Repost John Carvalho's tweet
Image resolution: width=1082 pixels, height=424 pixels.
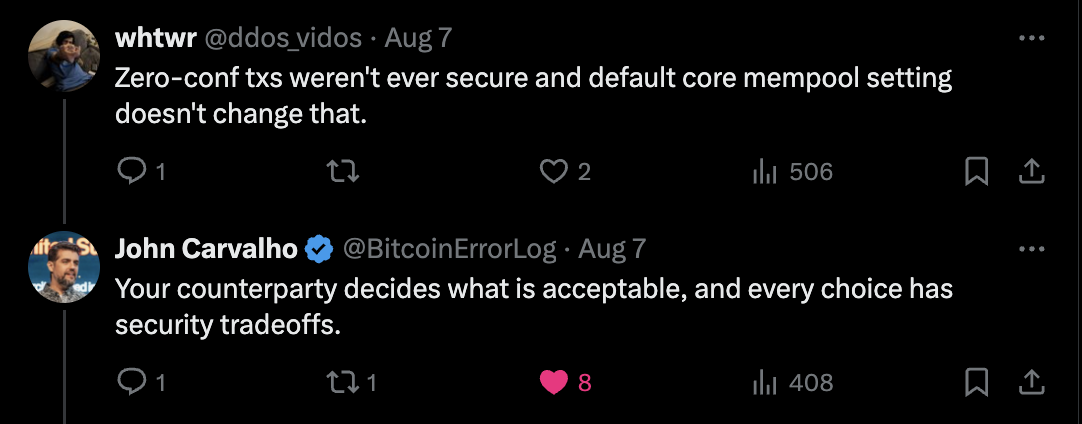(343, 381)
